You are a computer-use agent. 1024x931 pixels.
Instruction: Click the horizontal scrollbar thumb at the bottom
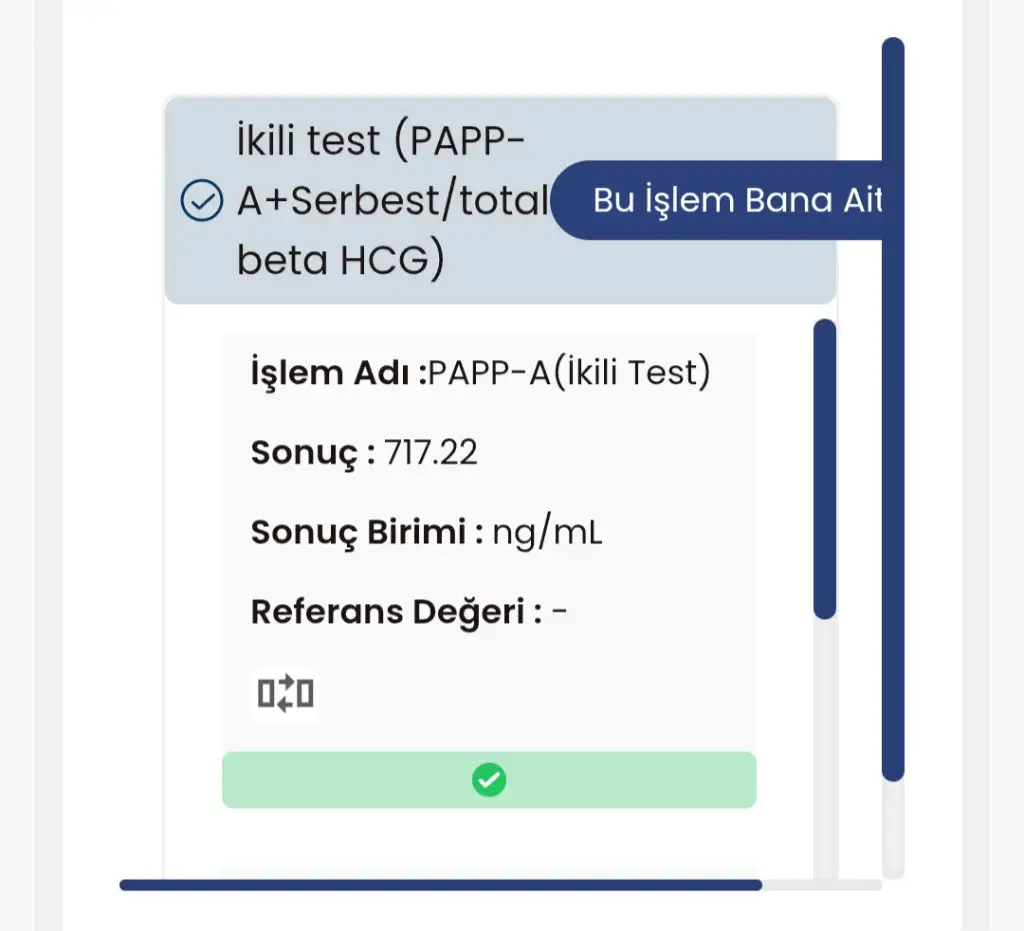click(440, 885)
